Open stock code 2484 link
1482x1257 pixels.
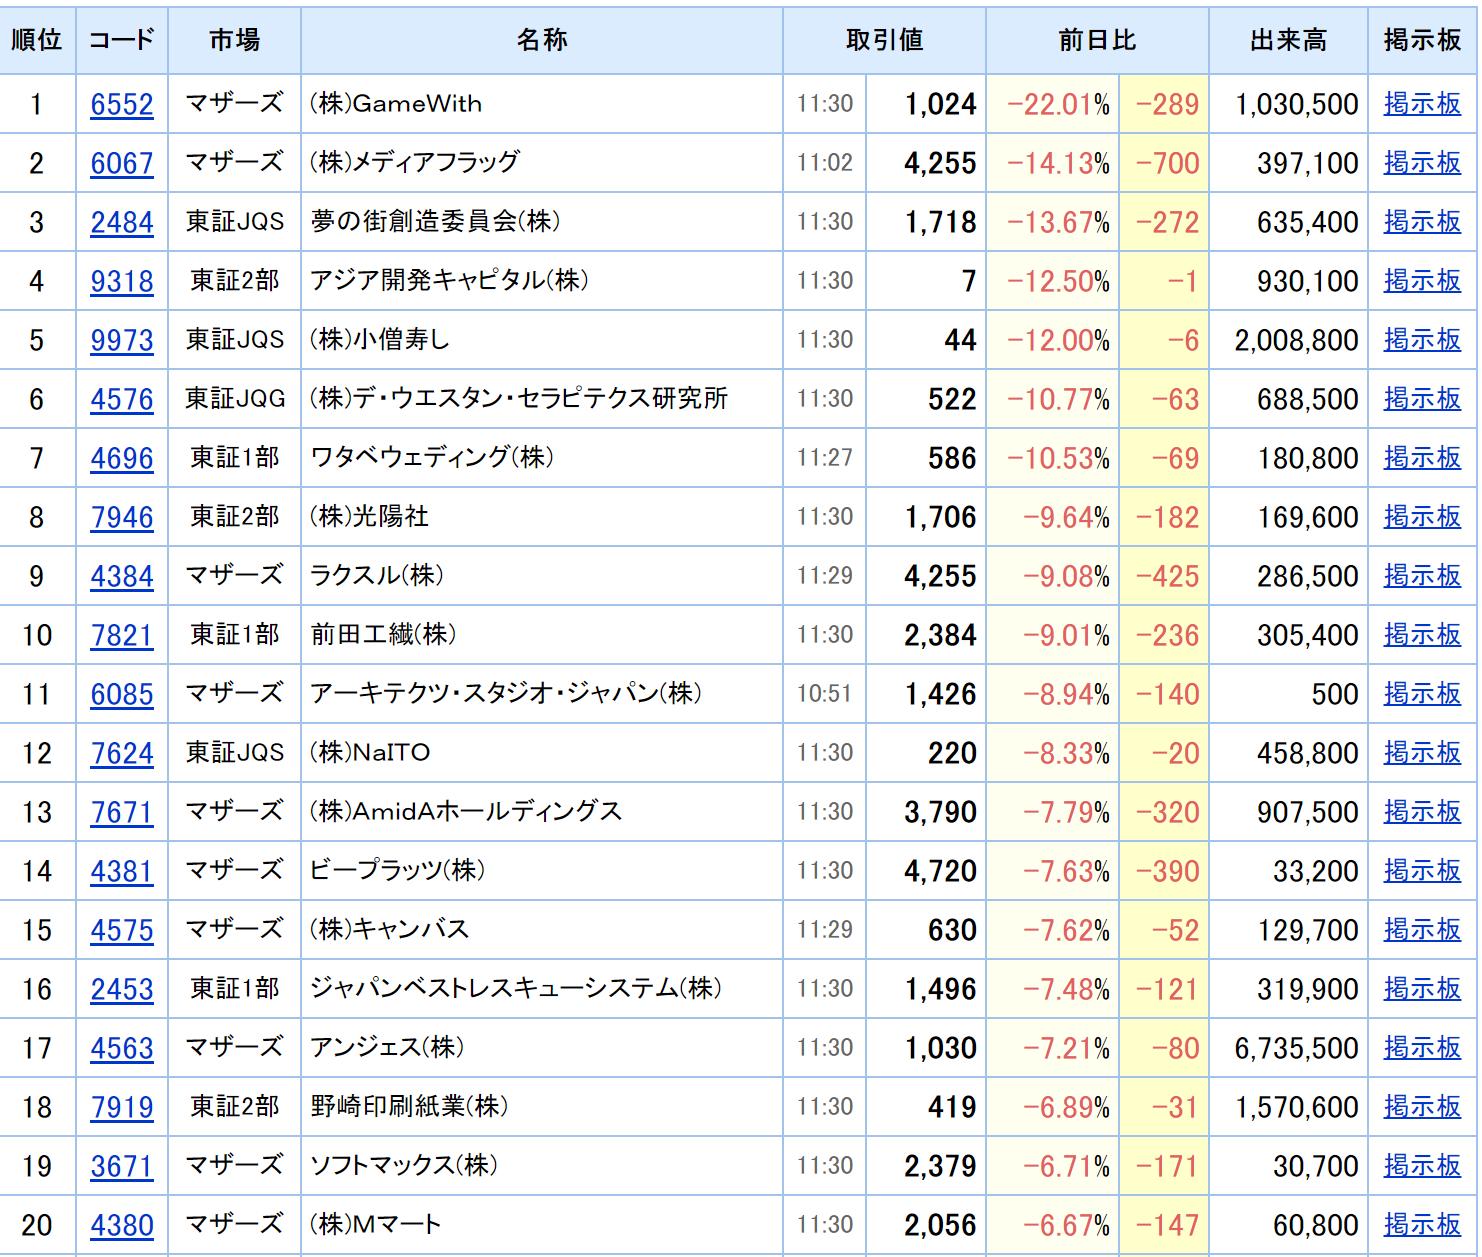(122, 222)
